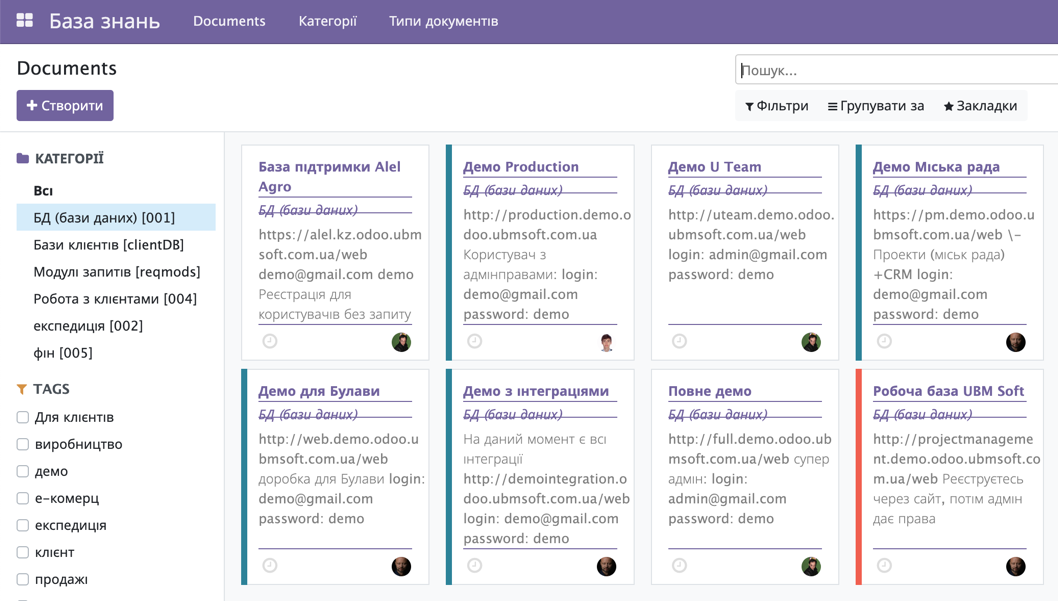Enable the демо tag checkbox
Viewport: 1058px width, 601px height.
click(21, 471)
